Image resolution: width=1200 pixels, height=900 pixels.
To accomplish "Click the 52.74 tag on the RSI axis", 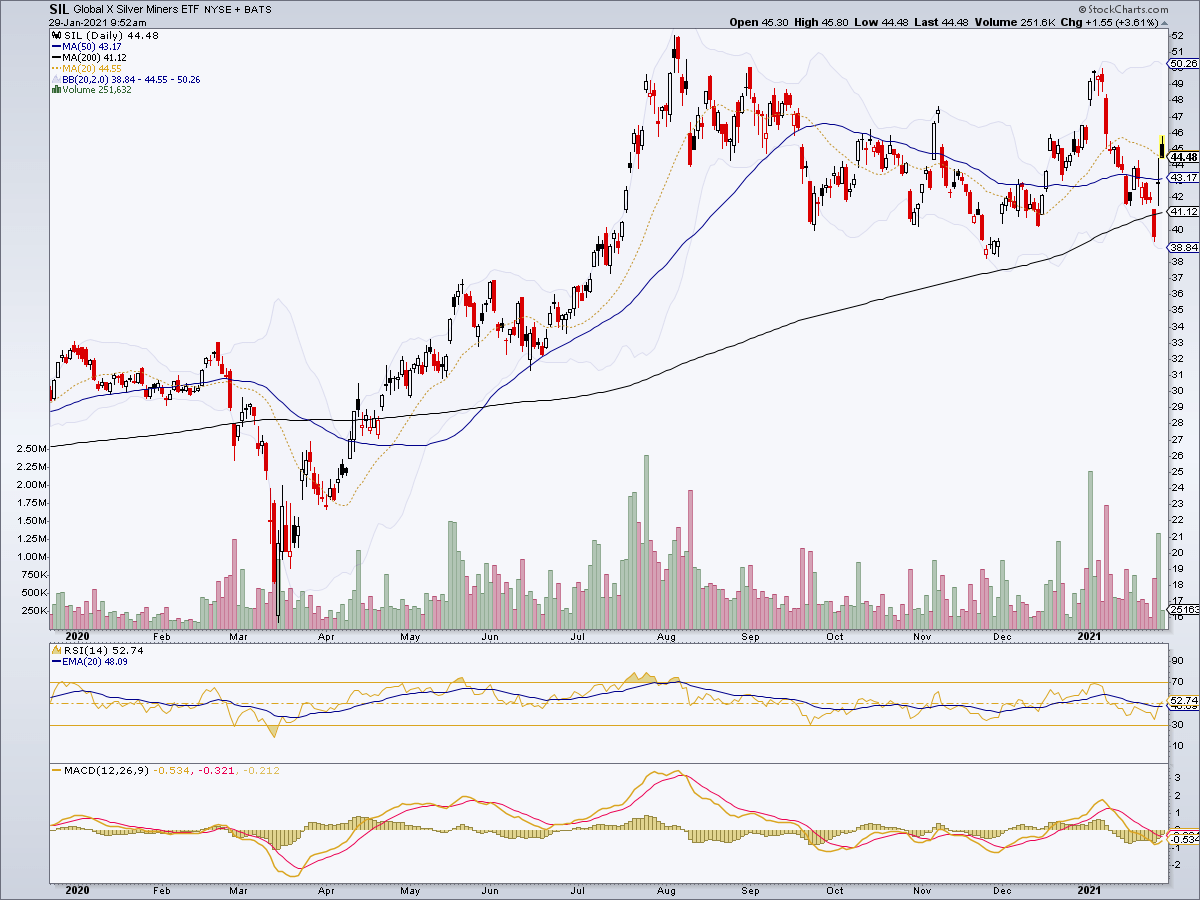I will tap(1183, 700).
